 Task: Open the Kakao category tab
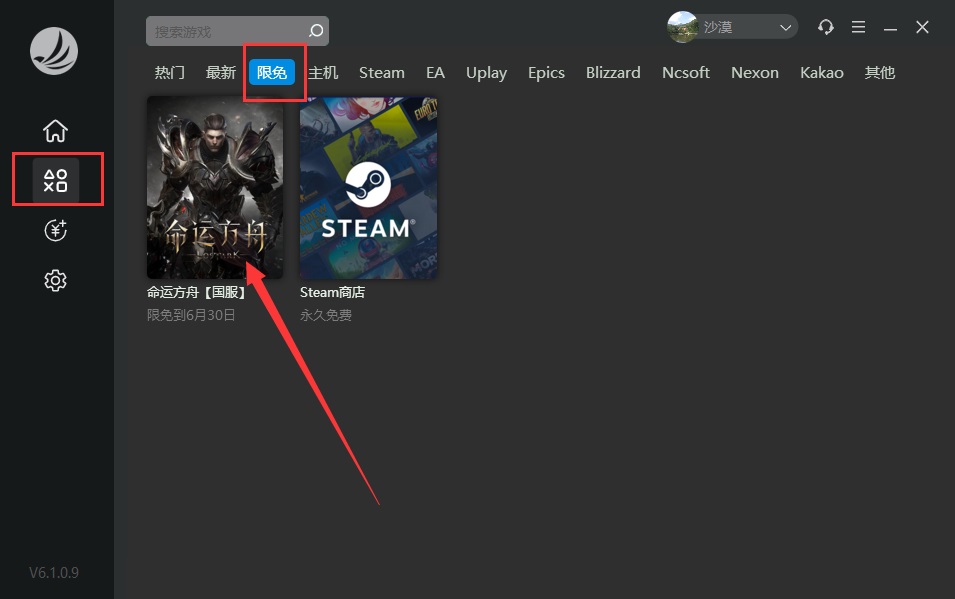822,73
